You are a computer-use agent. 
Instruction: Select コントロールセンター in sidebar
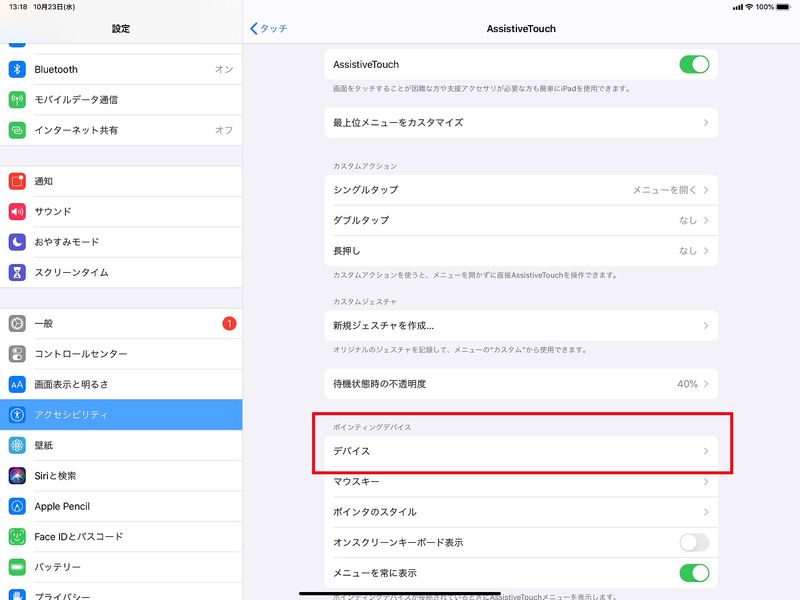click(121, 354)
